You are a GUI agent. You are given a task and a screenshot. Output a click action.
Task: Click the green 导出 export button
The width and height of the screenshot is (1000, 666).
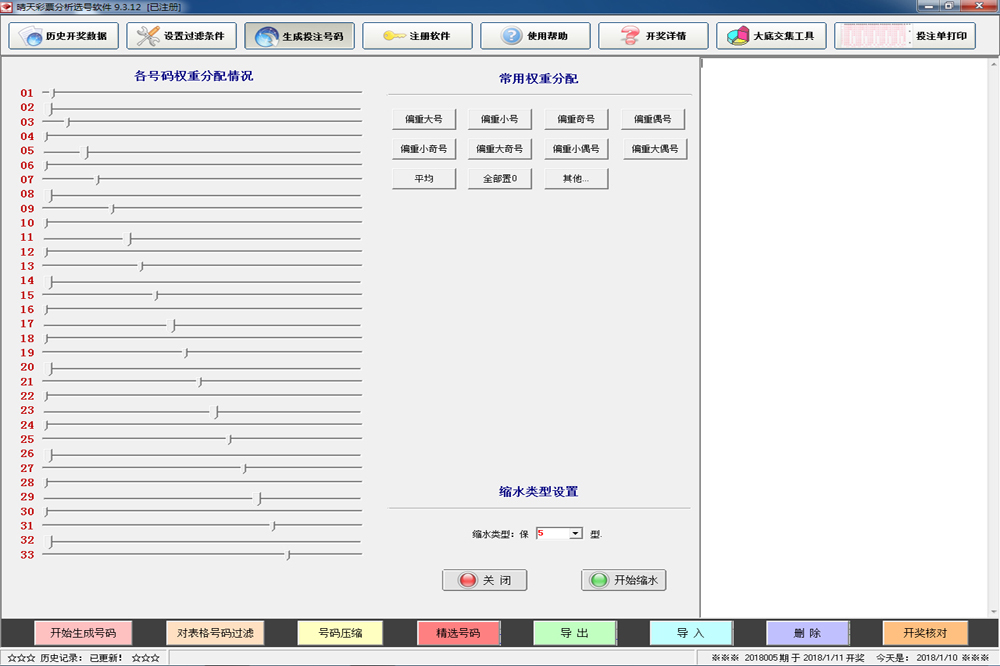[x=575, y=633]
